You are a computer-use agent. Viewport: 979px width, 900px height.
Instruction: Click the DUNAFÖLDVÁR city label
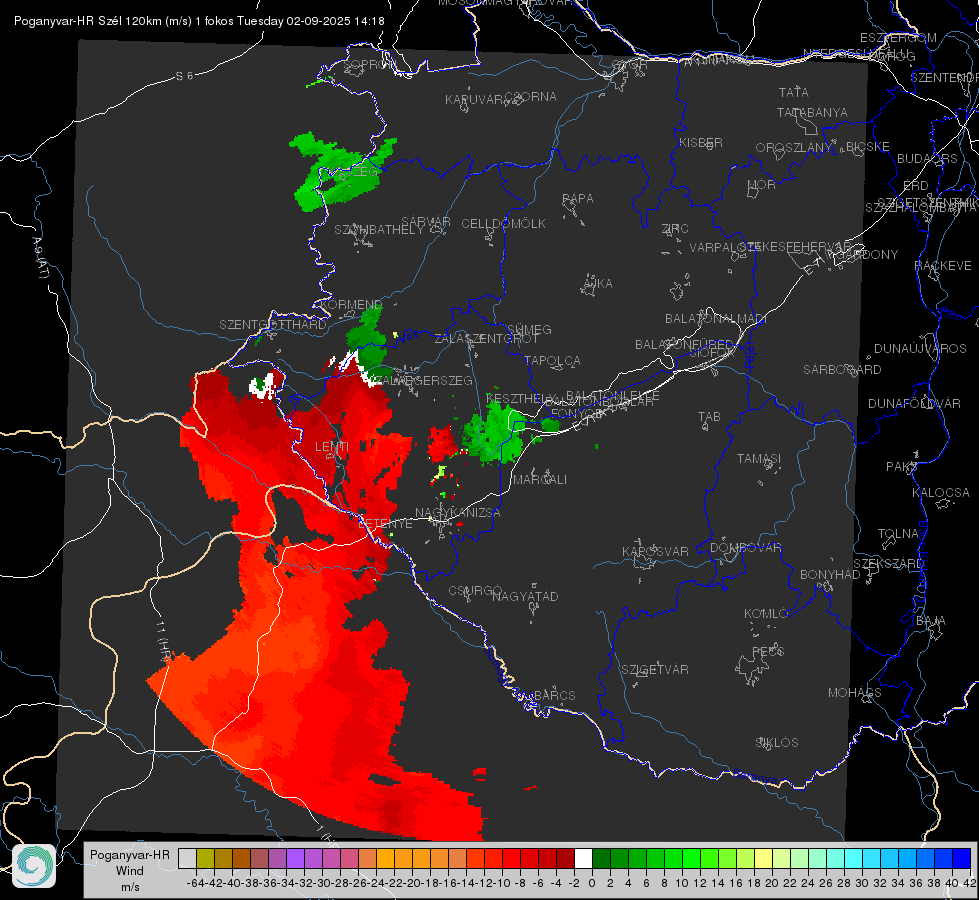(914, 403)
